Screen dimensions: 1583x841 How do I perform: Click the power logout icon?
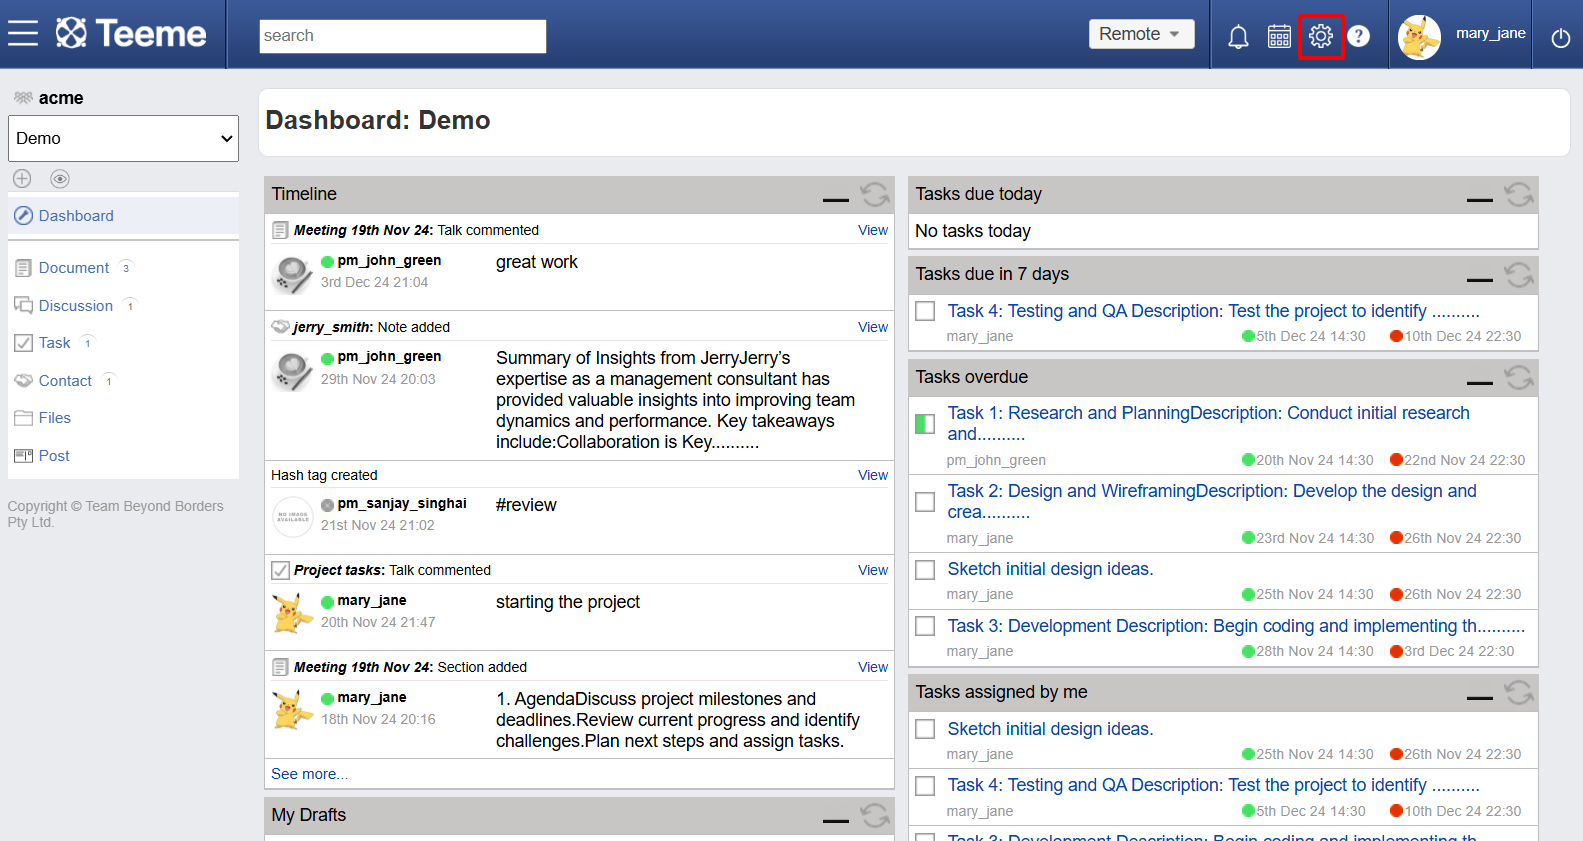point(1560,38)
